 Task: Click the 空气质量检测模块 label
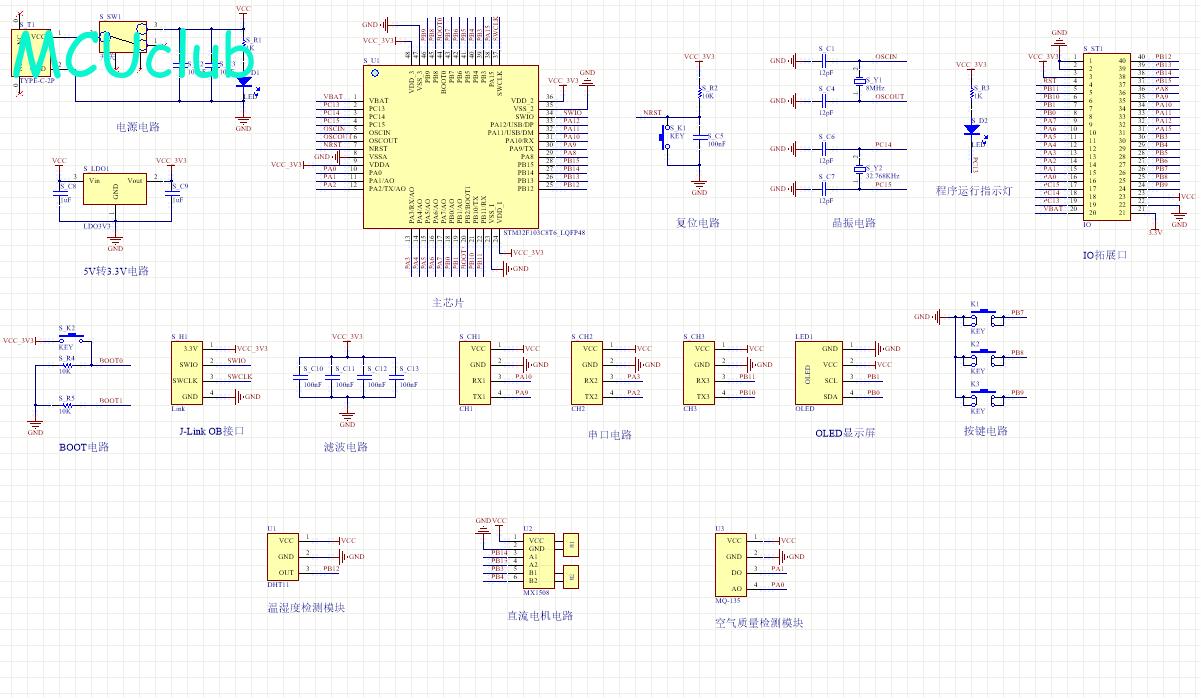click(x=759, y=623)
